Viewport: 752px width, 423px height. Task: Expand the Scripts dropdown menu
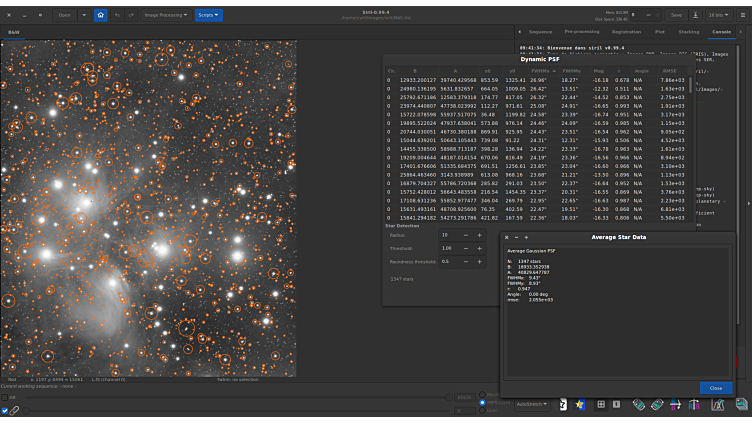pos(209,16)
